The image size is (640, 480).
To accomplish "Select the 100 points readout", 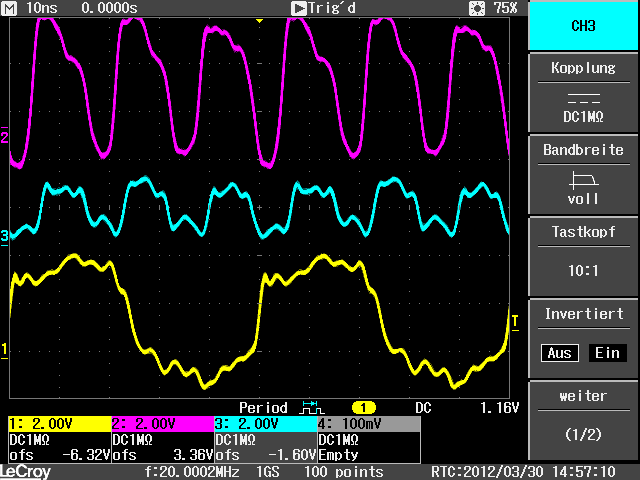I will click(x=344, y=472).
